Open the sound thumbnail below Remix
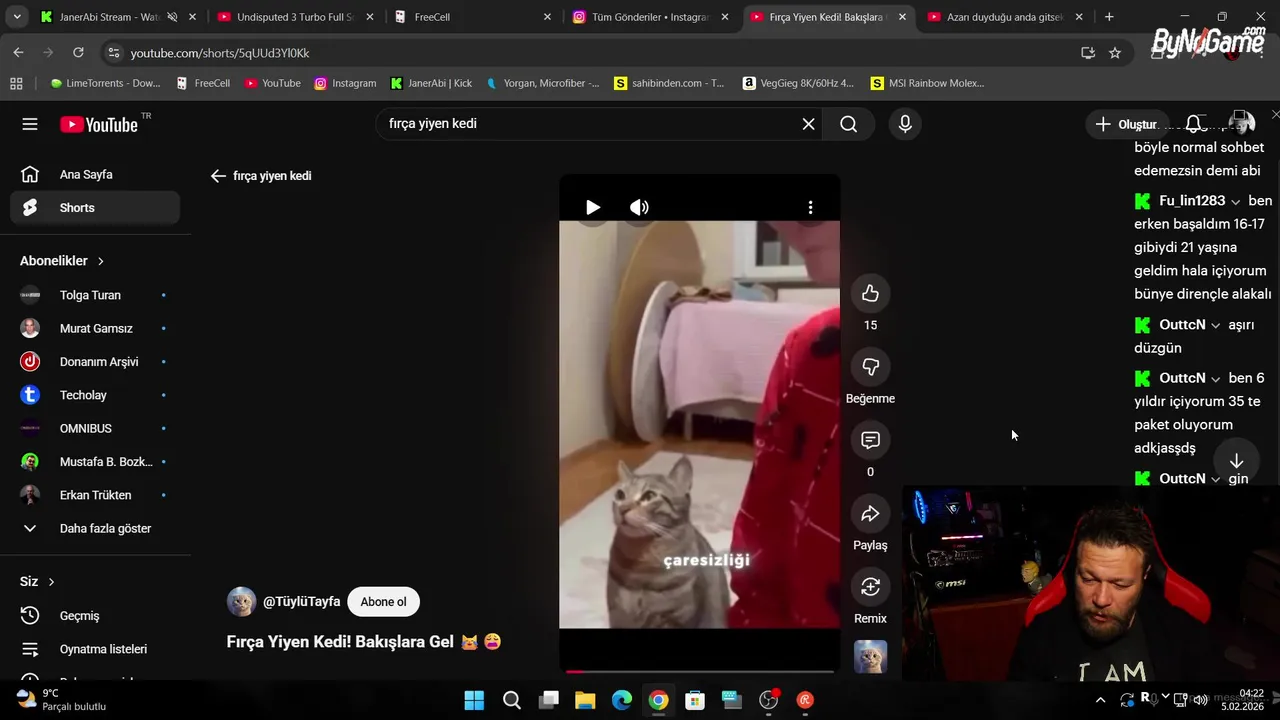Screen dimensions: 1280x720 click(x=870, y=656)
